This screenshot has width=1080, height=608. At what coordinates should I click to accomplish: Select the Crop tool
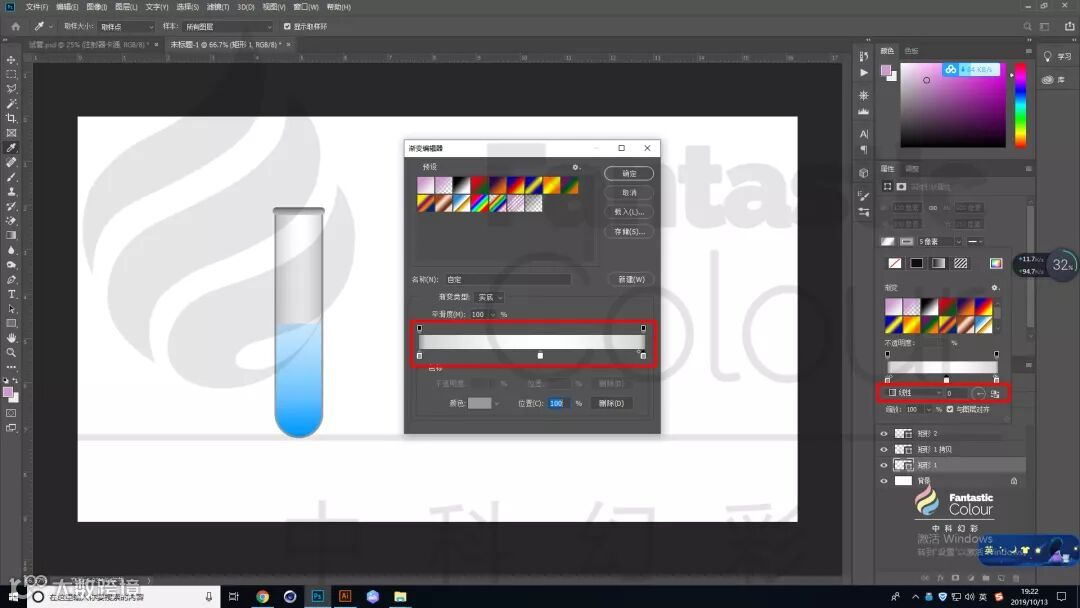point(11,118)
